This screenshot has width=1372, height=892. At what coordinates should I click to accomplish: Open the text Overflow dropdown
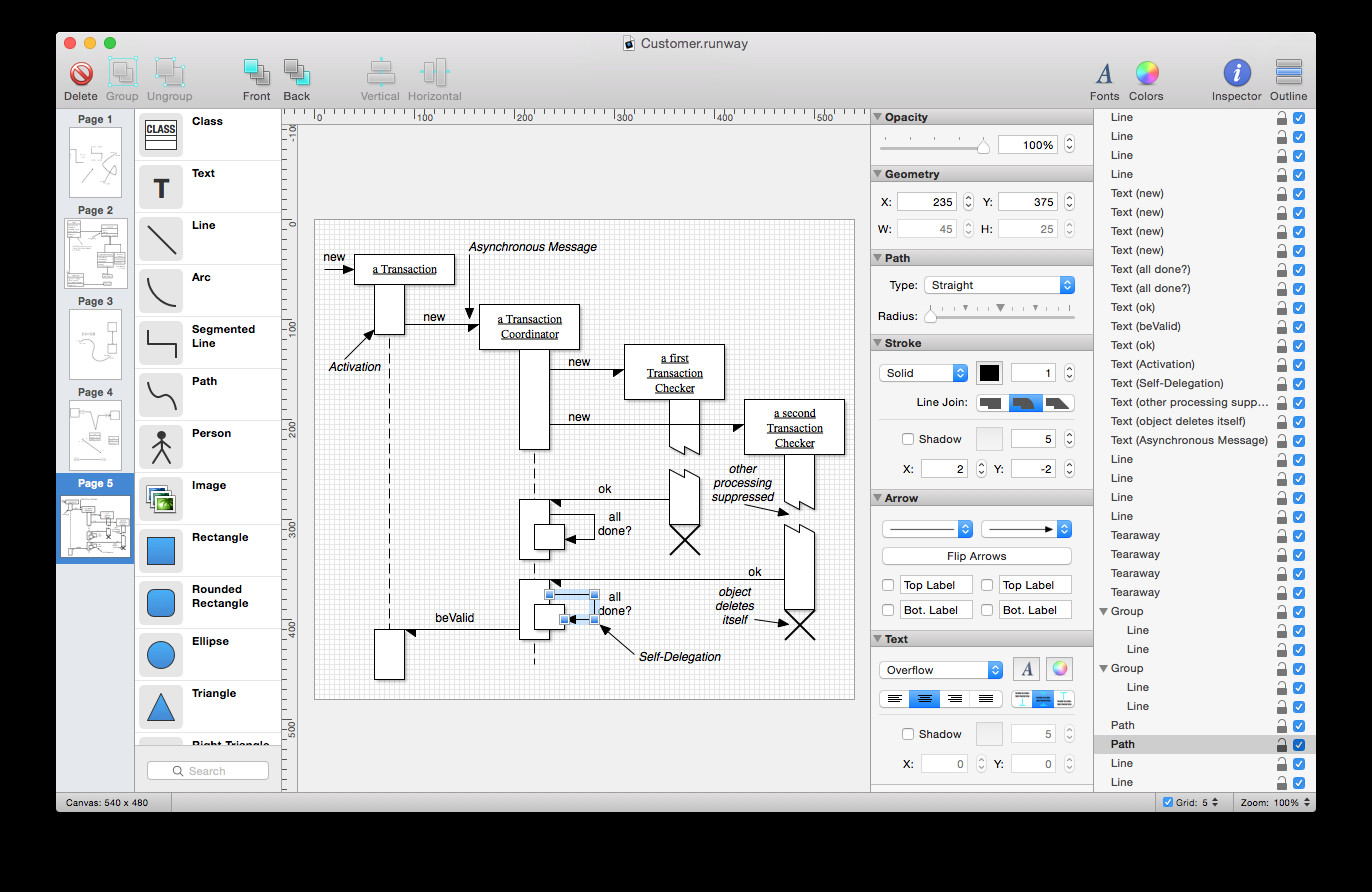pos(941,670)
